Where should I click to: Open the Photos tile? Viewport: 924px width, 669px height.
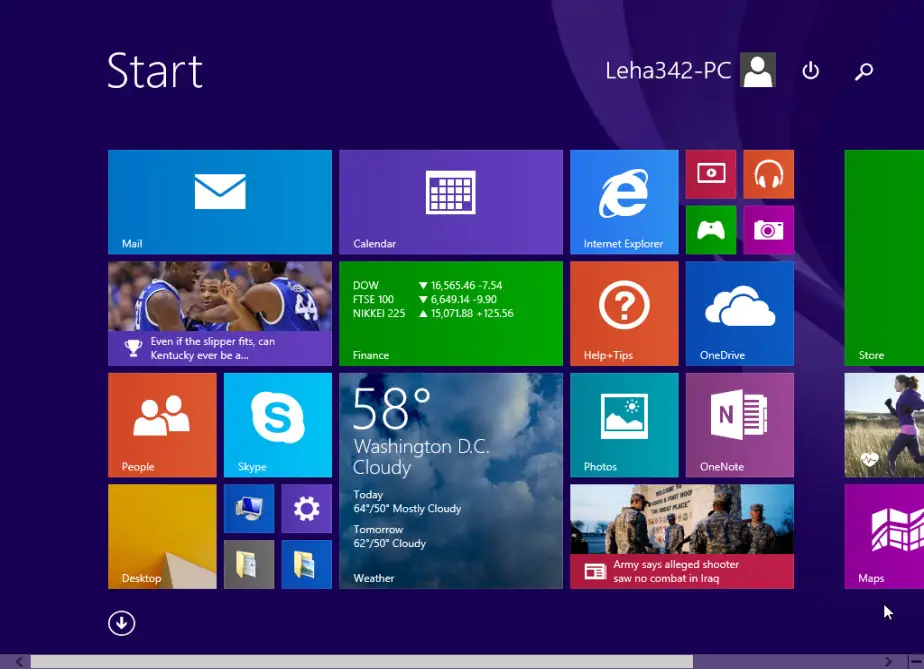[x=624, y=425]
